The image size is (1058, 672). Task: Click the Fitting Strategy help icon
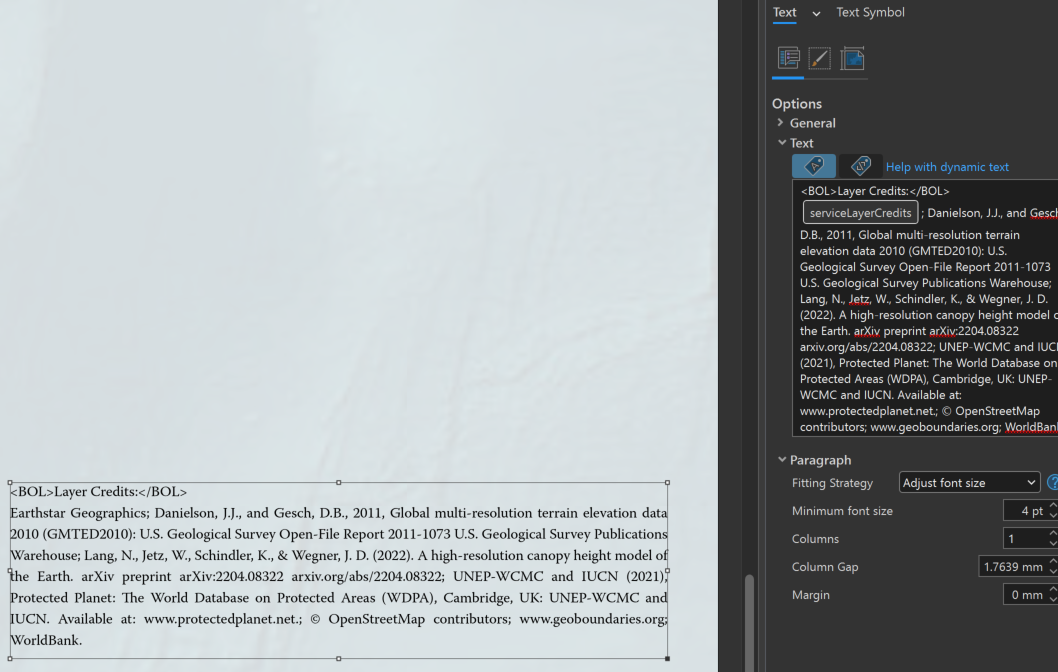(x=1052, y=482)
